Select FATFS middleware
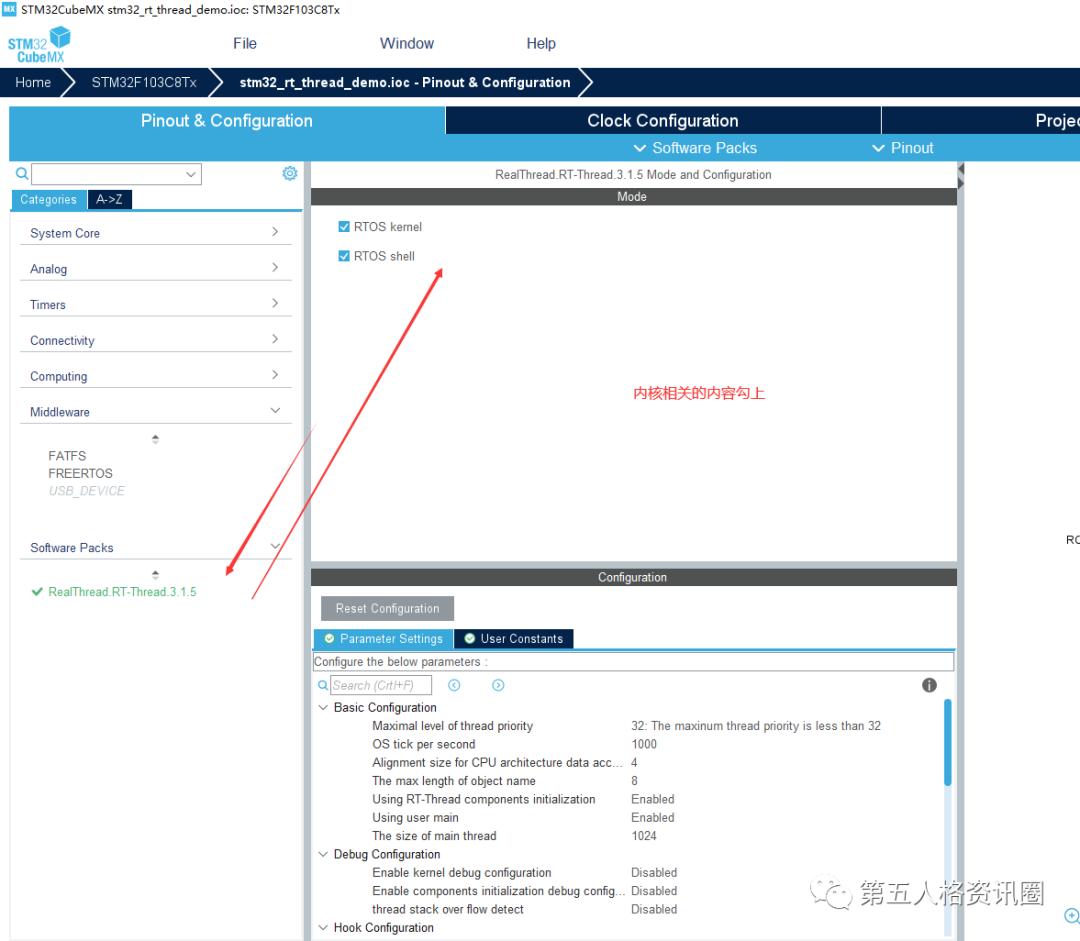The height and width of the screenshot is (941, 1080). click(x=67, y=456)
